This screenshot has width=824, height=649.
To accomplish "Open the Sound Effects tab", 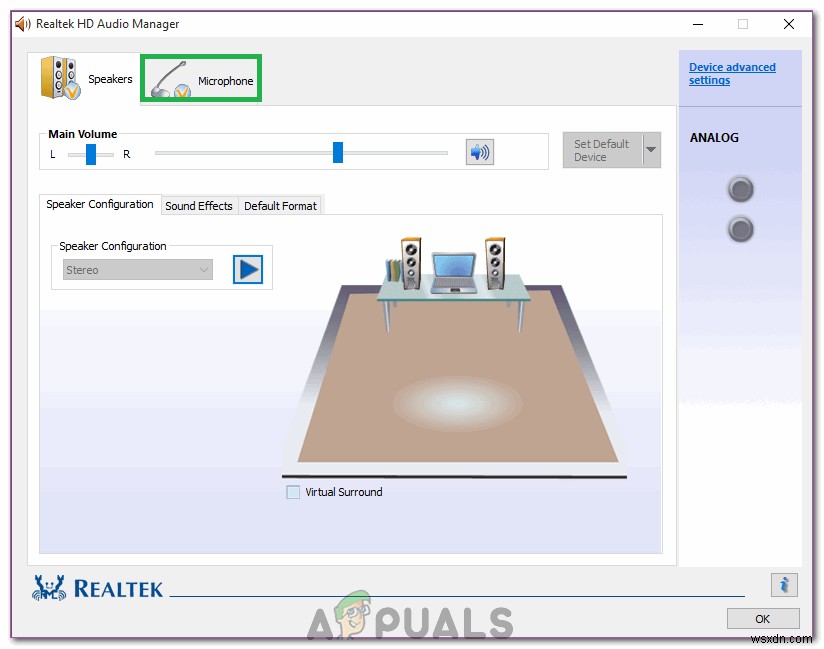I will [x=199, y=206].
